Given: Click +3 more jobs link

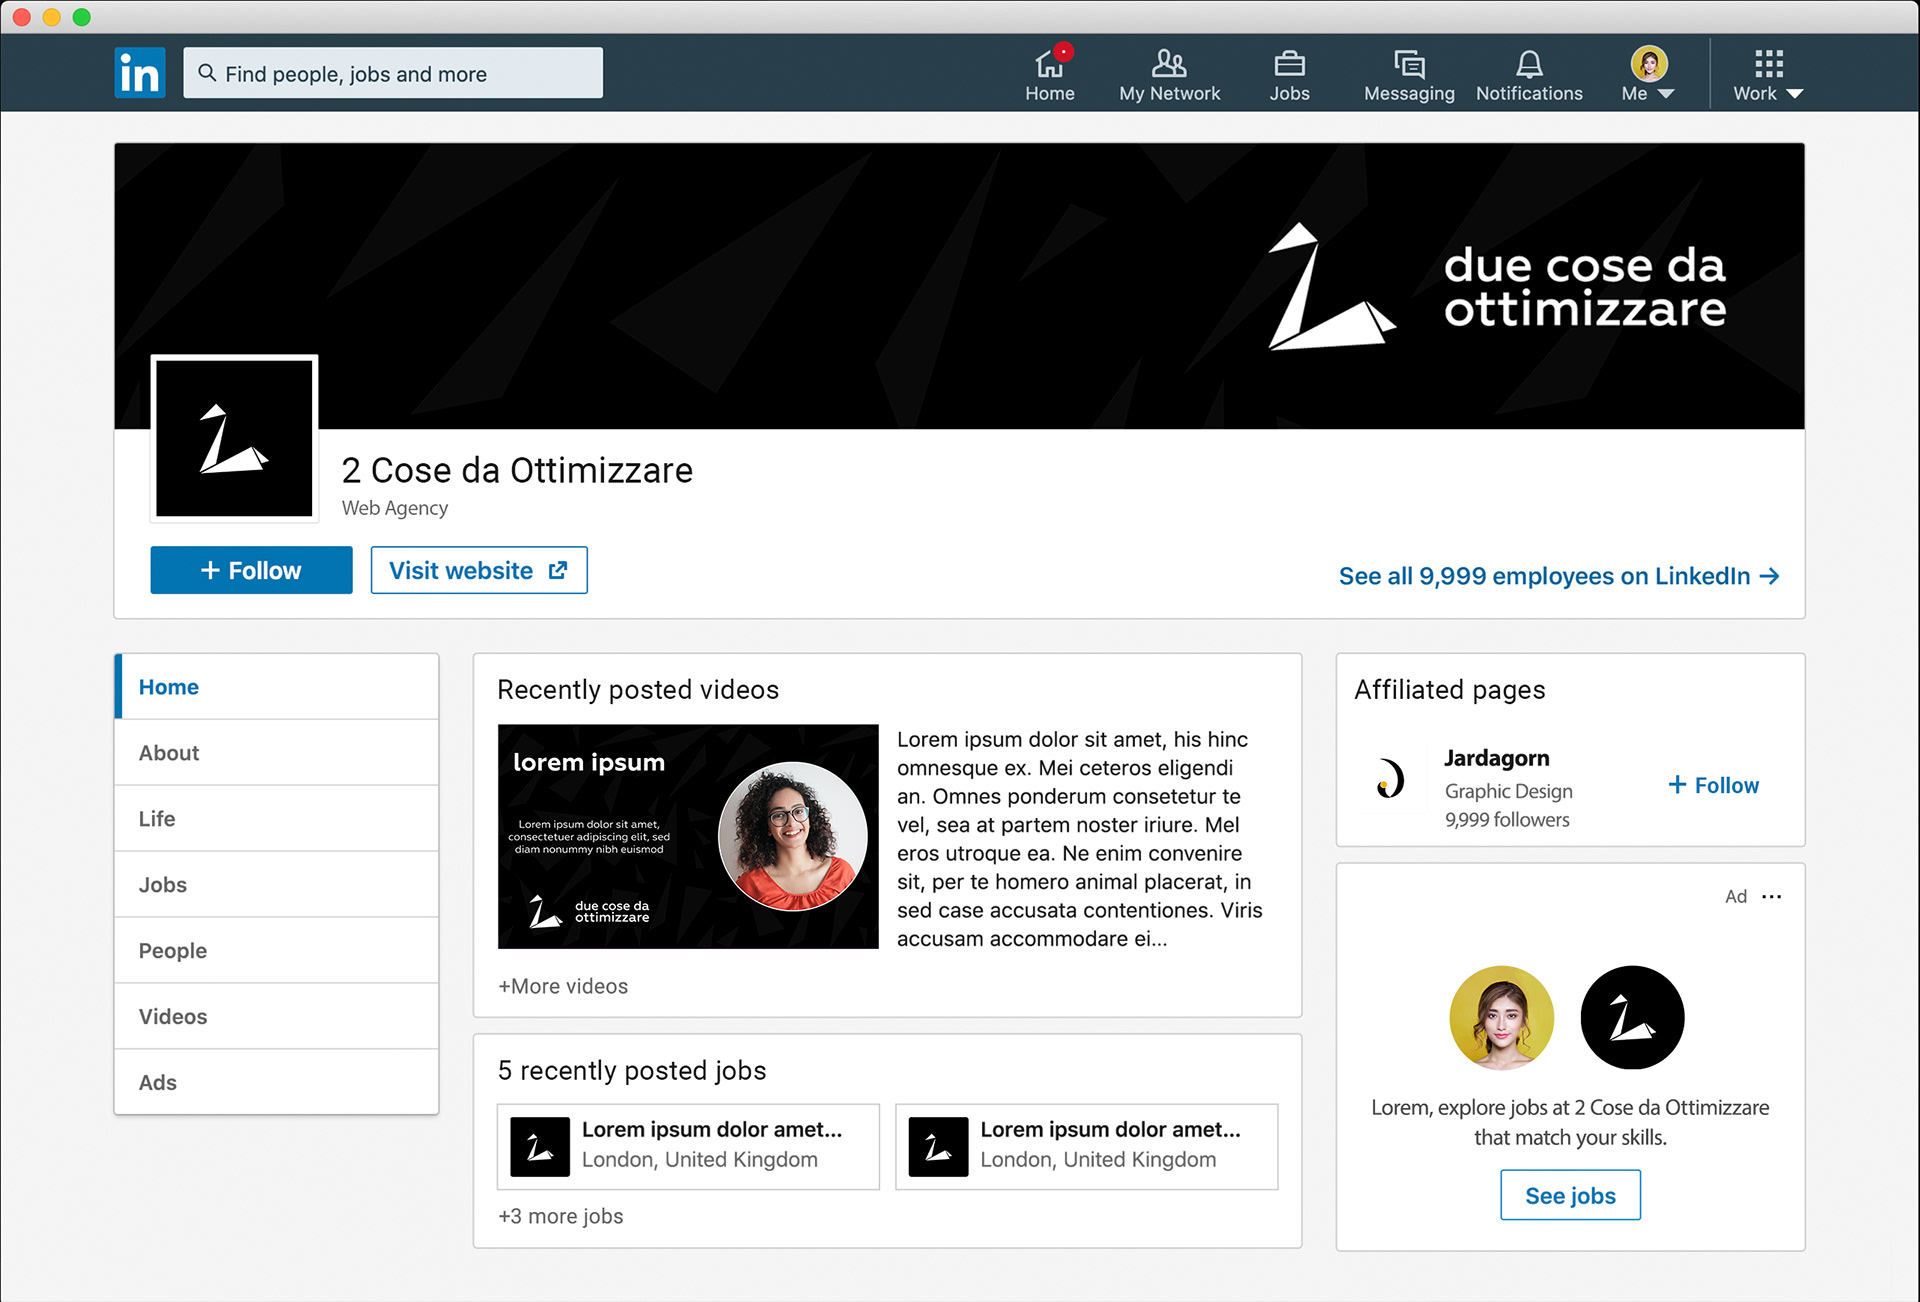Looking at the screenshot, I should (561, 1216).
